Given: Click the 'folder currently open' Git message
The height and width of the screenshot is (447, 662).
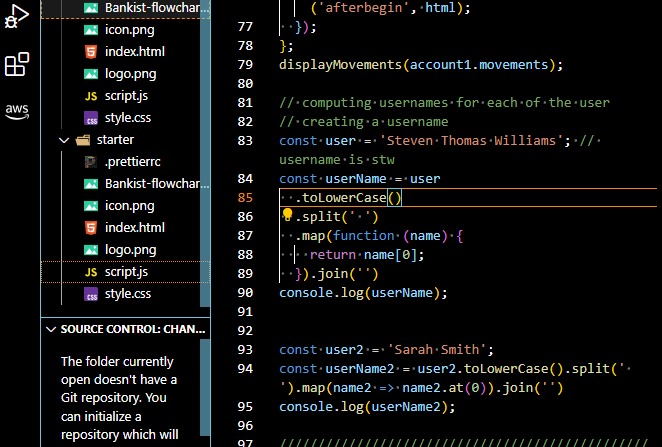Looking at the screenshot, I should (119, 398).
